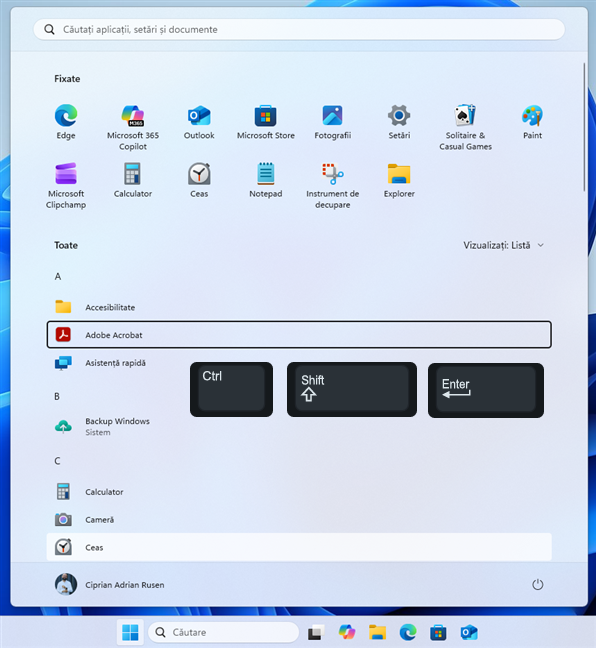Click the power button
Screen dimensions: 596x648
point(537,585)
